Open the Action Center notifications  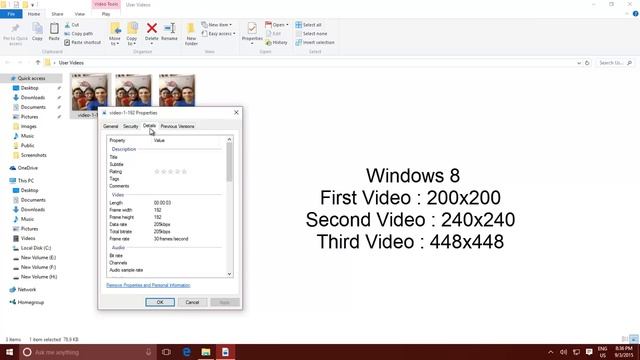tap(589, 352)
